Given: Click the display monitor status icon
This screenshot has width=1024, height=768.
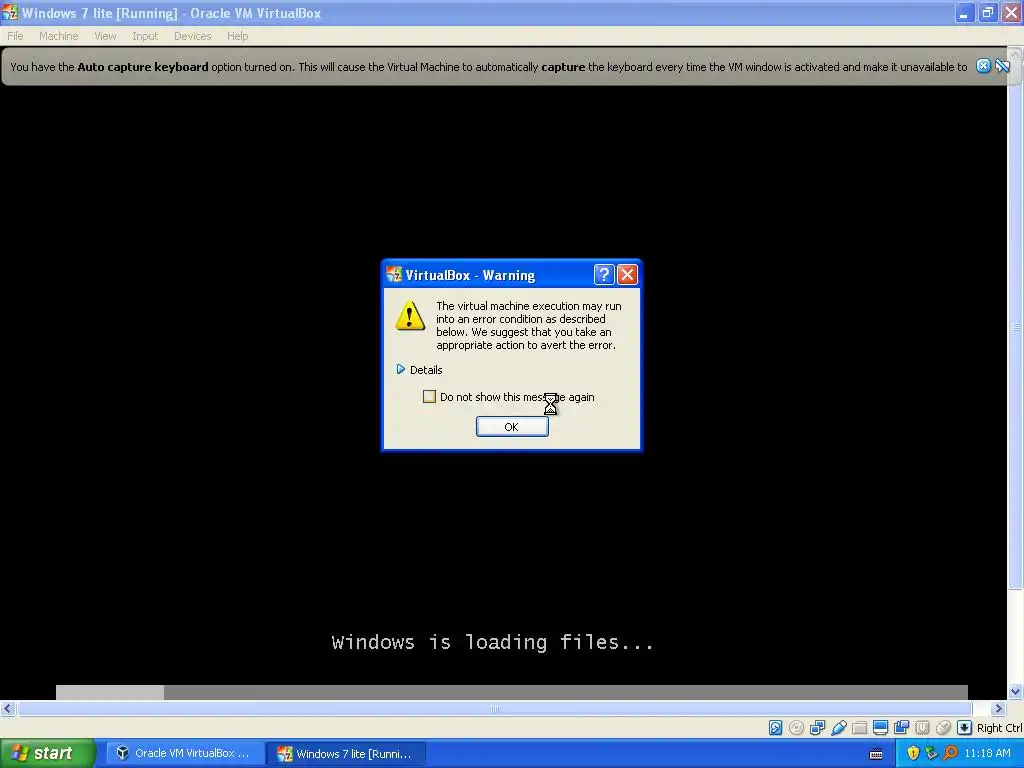Looking at the screenshot, I should (880, 728).
